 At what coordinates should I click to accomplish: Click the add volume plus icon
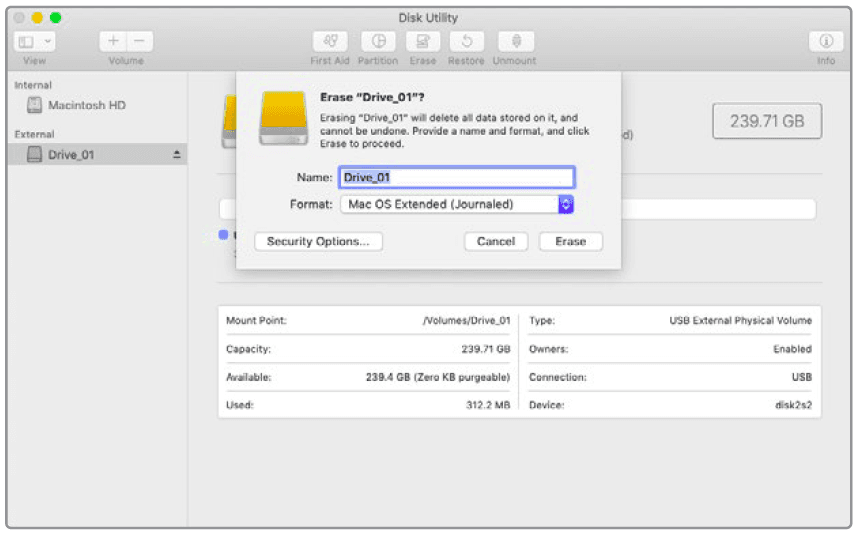113,42
